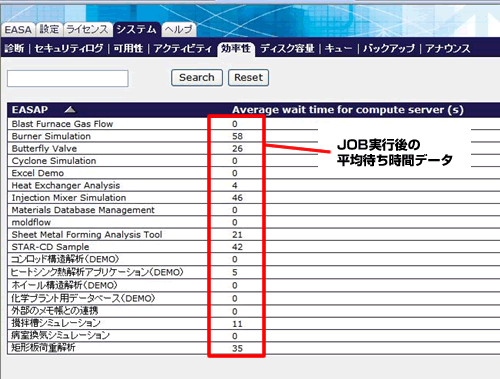Click wait time 35 for 矩形板荷重解析
The height and width of the screenshot is (379, 500).
[x=237, y=348]
